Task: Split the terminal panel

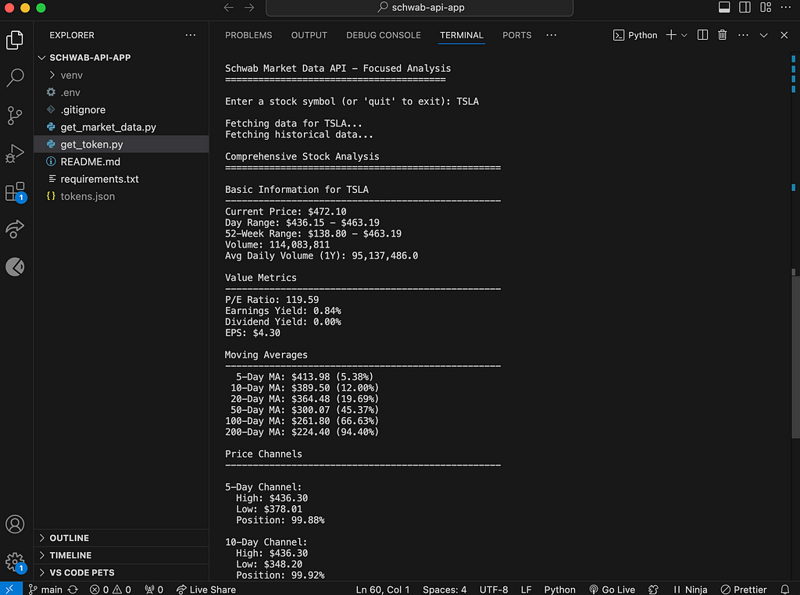Action: [702, 35]
